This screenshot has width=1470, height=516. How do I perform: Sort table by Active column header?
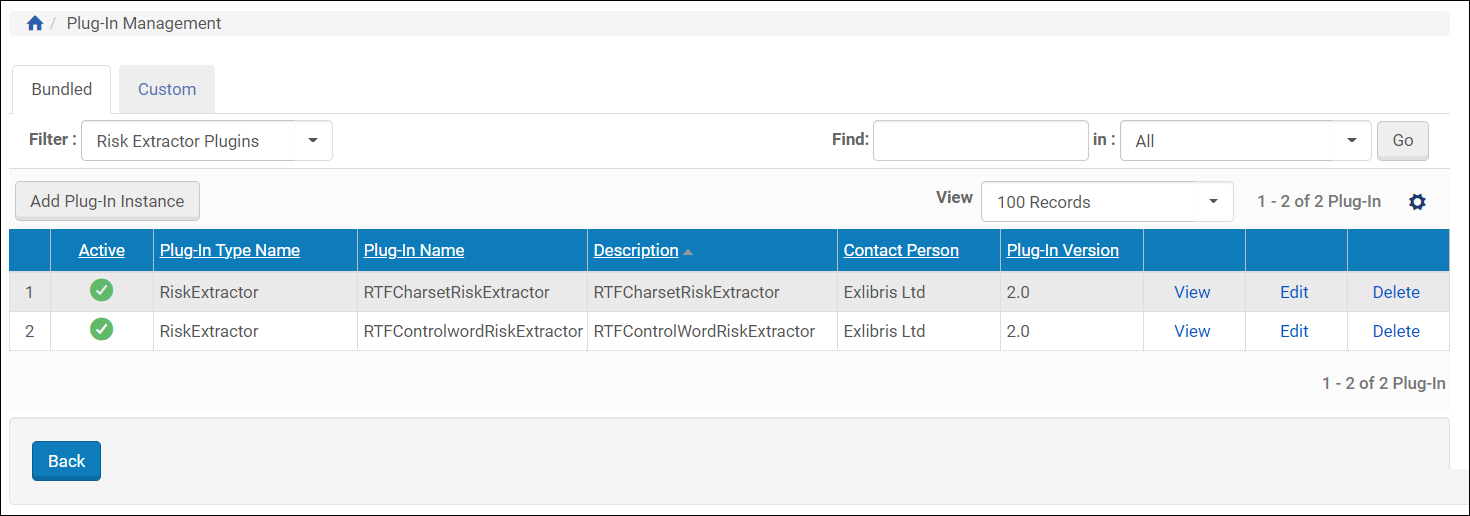[x=102, y=250]
